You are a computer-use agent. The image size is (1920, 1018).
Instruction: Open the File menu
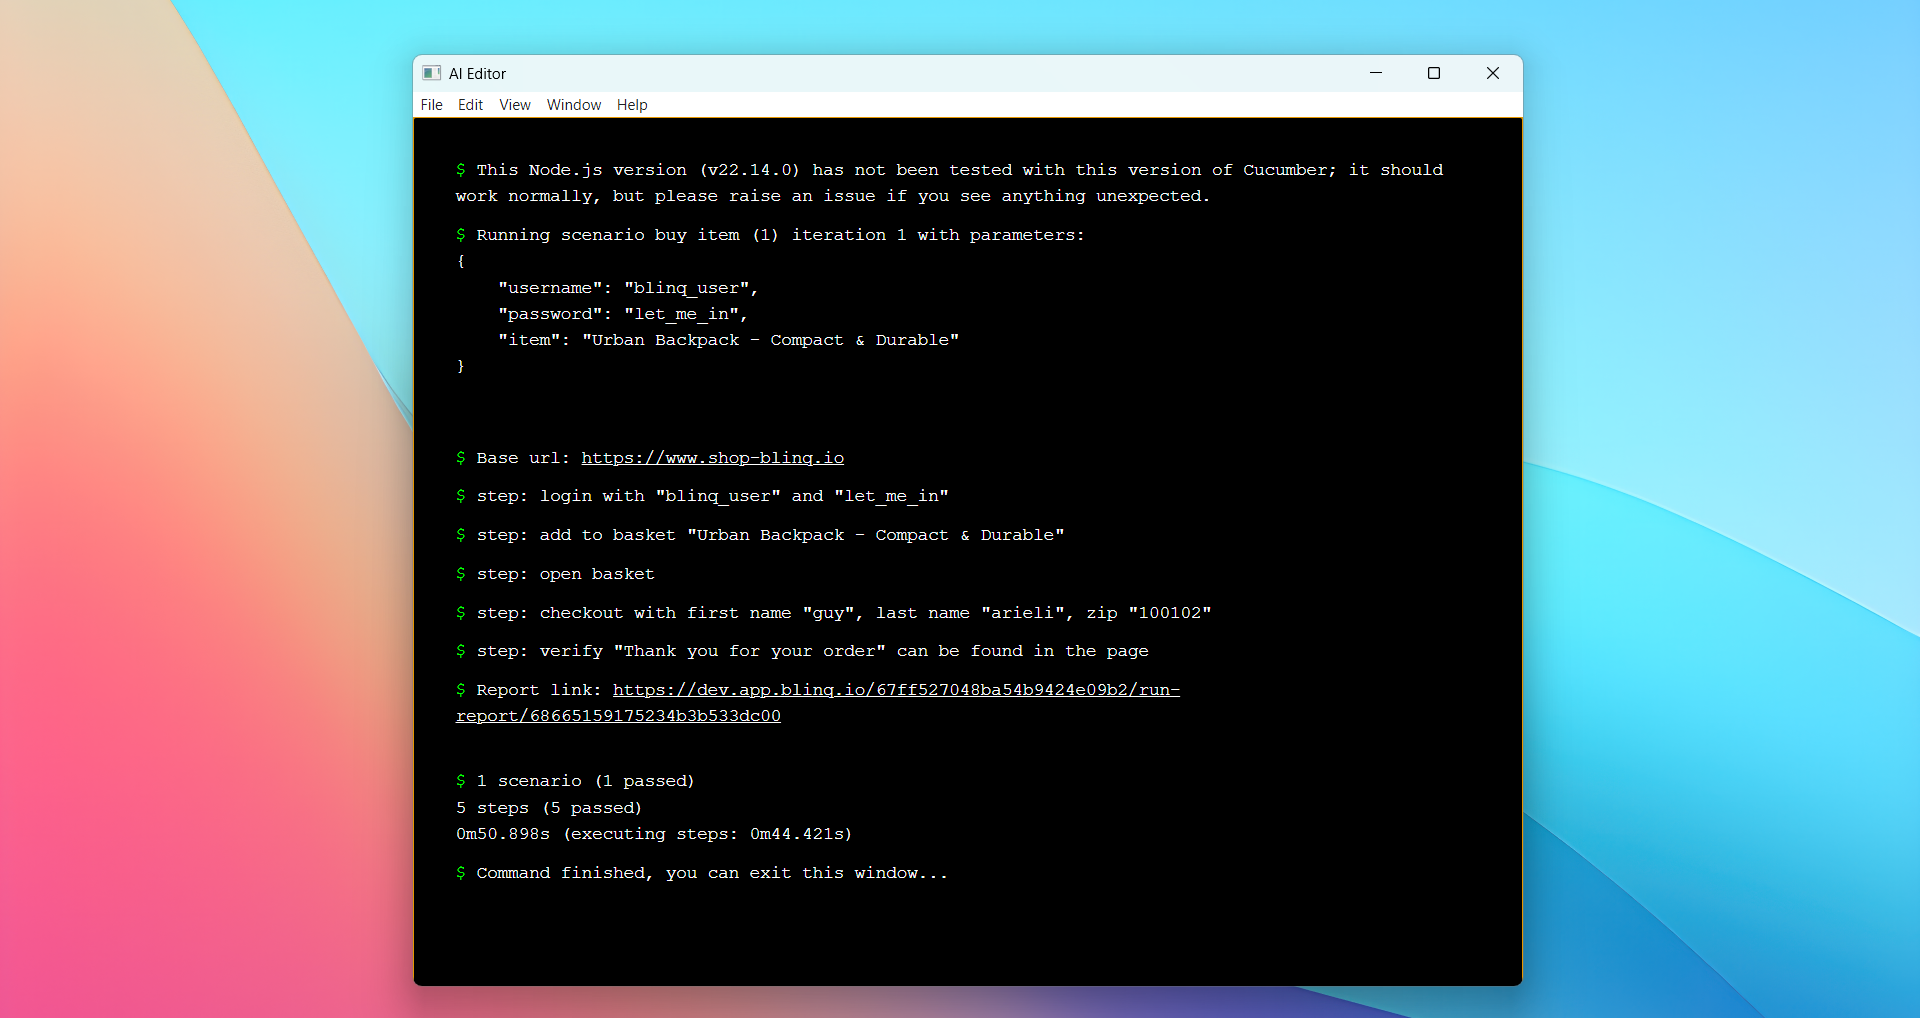point(431,105)
